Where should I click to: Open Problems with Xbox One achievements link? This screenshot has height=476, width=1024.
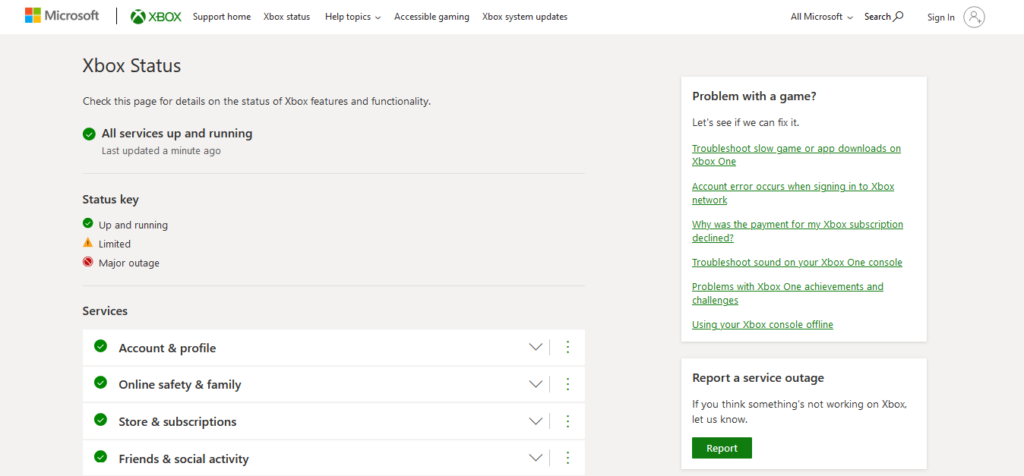pos(788,293)
